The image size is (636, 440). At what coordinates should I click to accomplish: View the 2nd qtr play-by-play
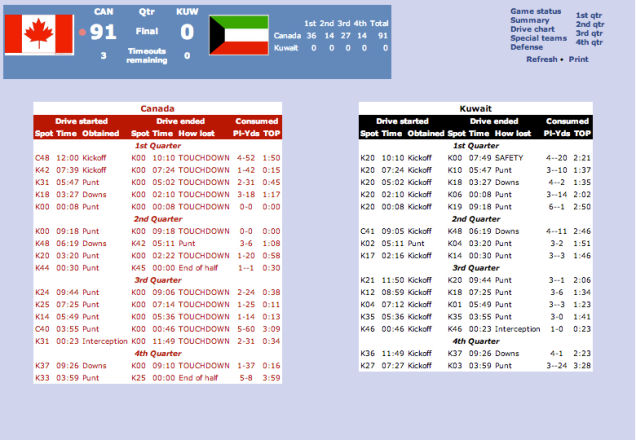(589, 24)
